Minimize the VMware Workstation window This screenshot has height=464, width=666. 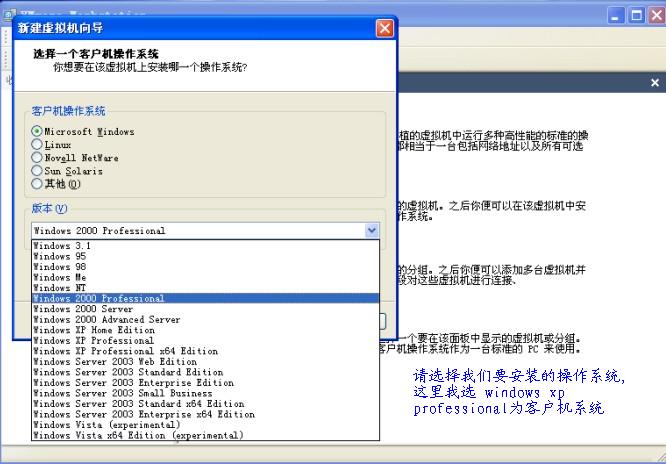click(614, 15)
